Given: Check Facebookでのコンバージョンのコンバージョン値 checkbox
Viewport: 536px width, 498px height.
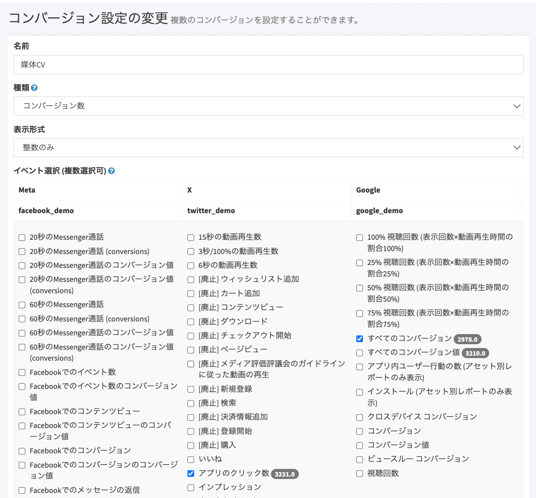Looking at the screenshot, I should tap(22, 465).
